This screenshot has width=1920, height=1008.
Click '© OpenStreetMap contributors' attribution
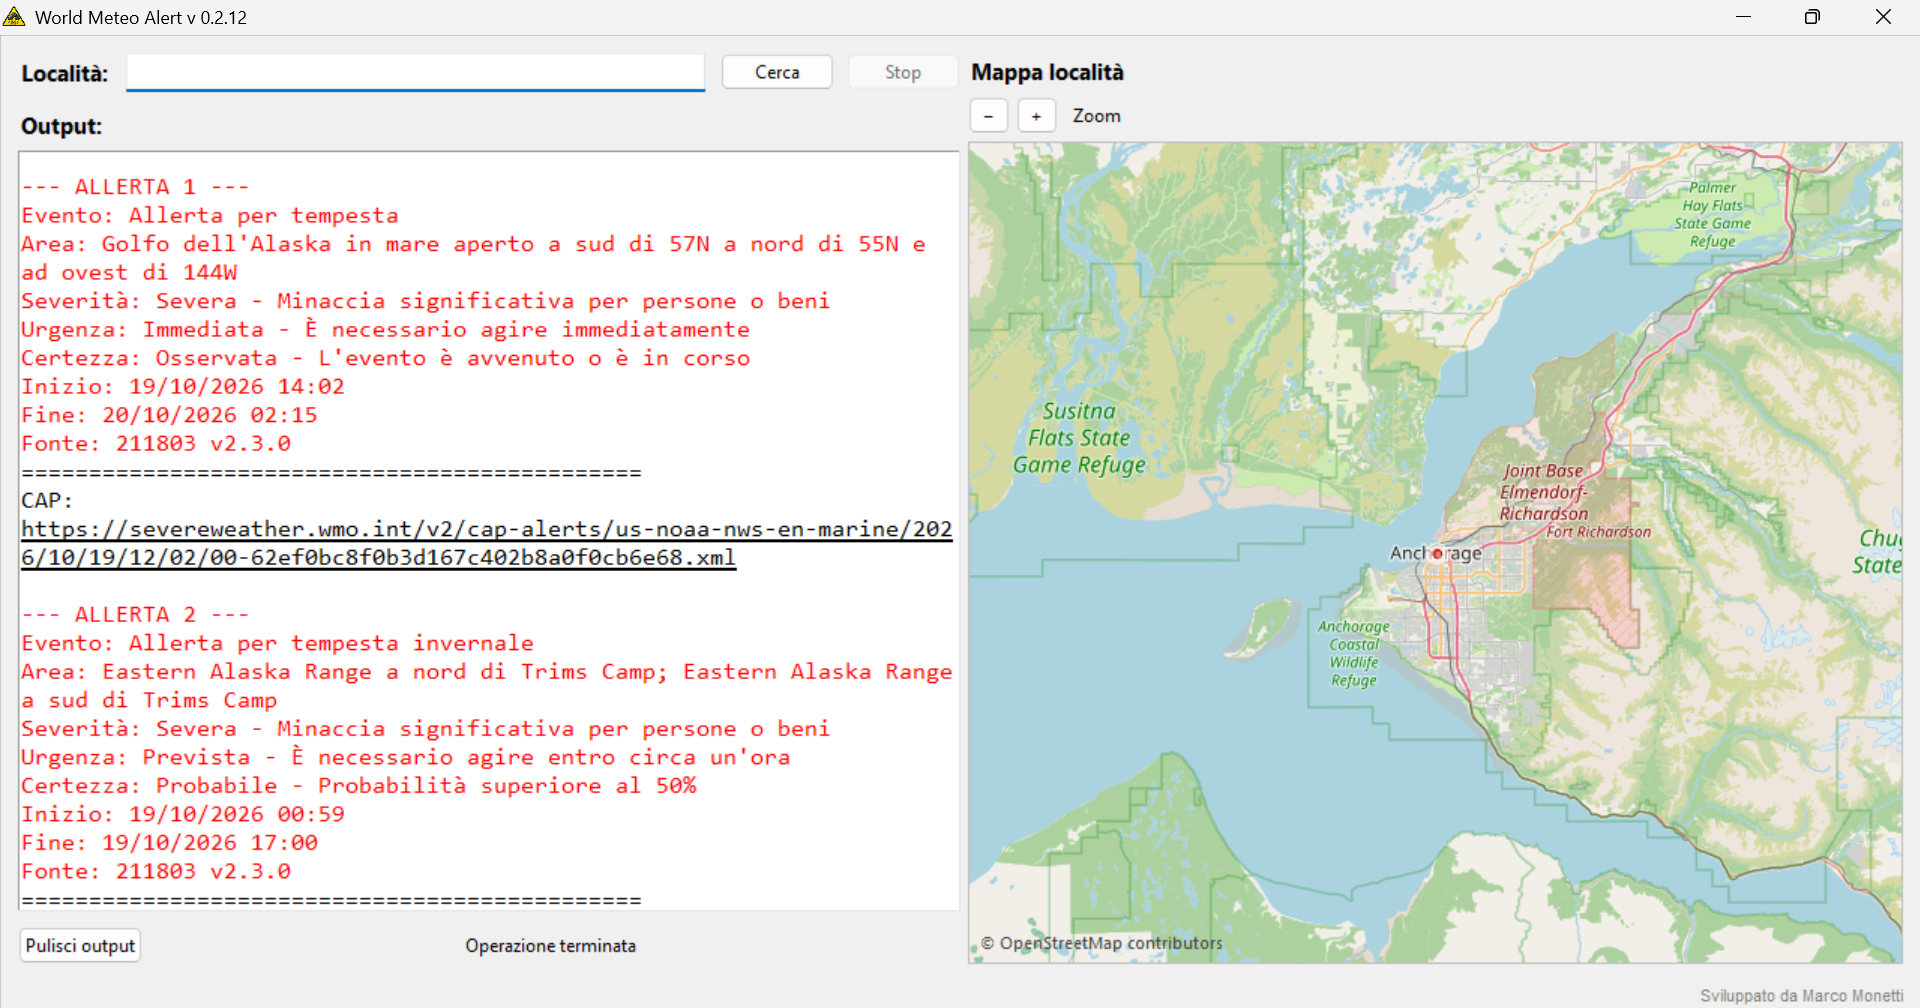pyautogui.click(x=1101, y=943)
